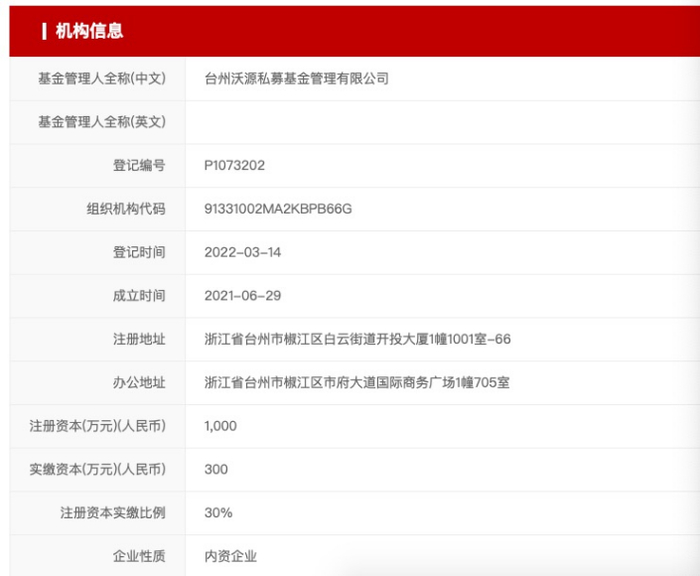Select company name 台州沃源私募基金管理有限公司
The image size is (700, 576).
(296, 79)
